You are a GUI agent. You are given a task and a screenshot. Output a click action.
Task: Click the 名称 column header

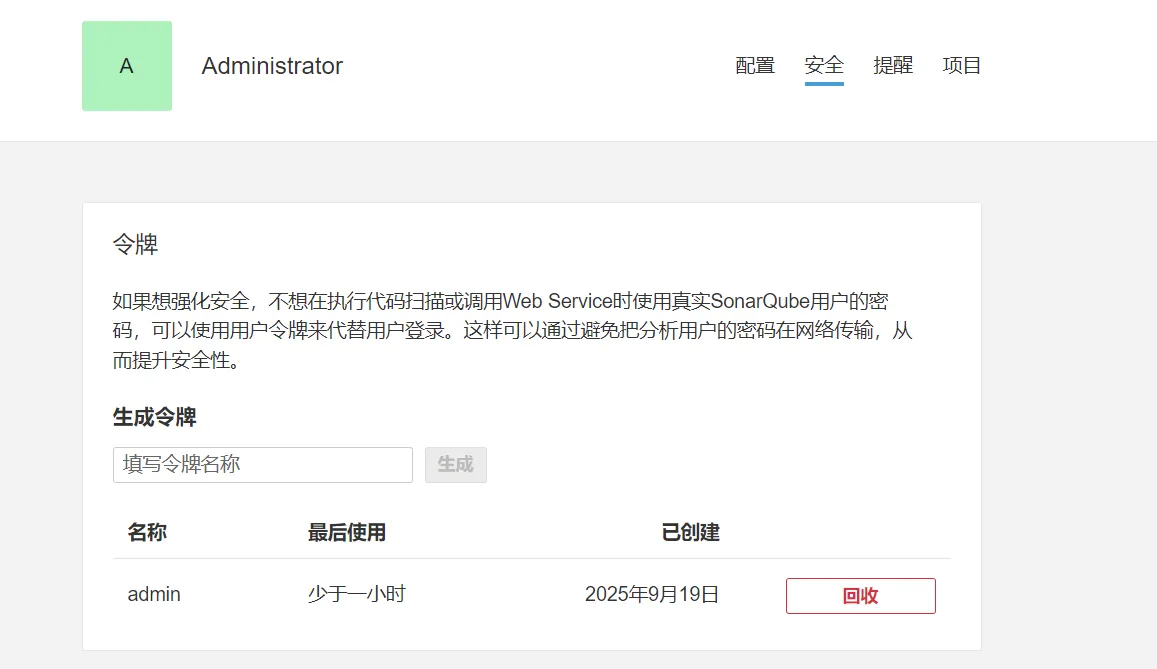tap(147, 532)
